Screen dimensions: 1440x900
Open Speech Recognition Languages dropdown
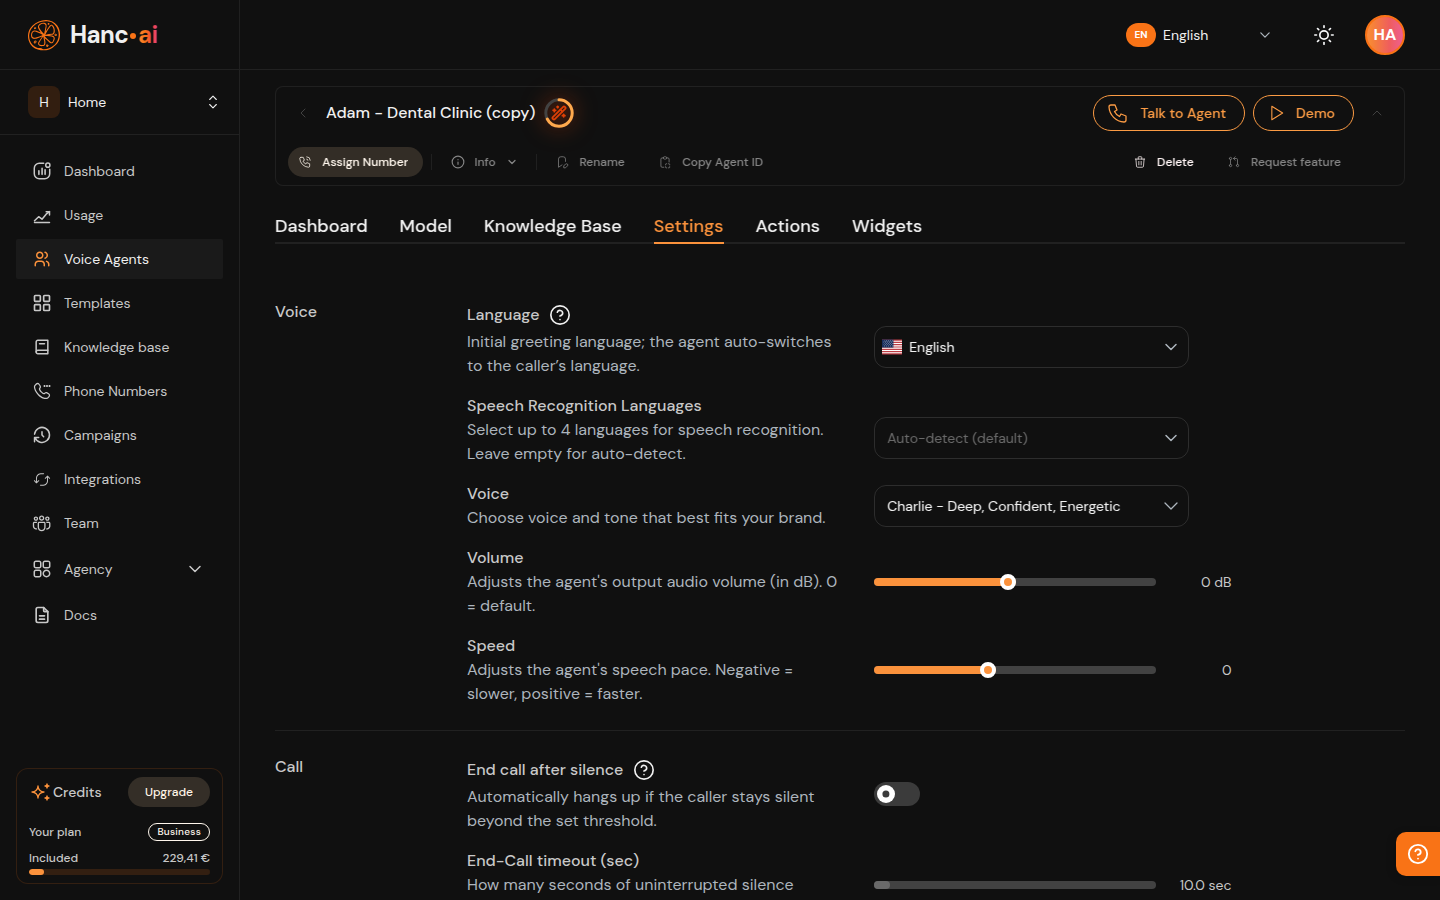(x=1030, y=438)
